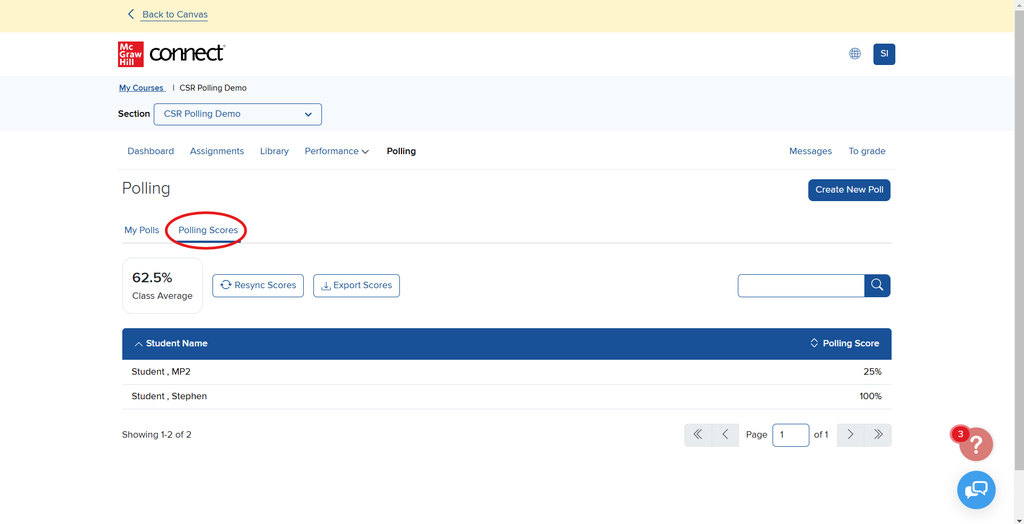This screenshot has width=1024, height=524.
Task: Open the Assignments nav item
Action: point(217,151)
